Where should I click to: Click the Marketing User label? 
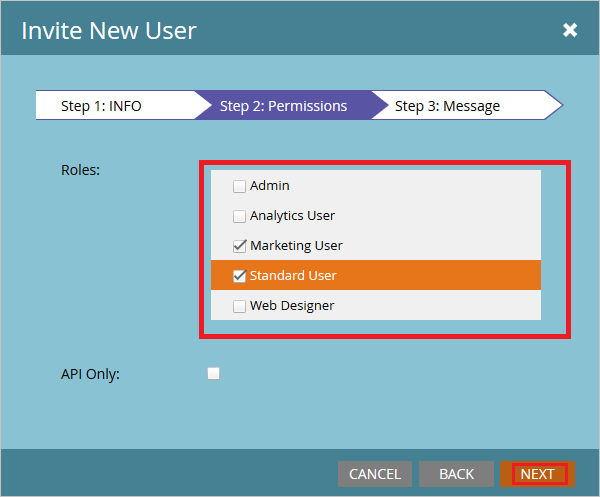pyautogui.click(x=296, y=246)
